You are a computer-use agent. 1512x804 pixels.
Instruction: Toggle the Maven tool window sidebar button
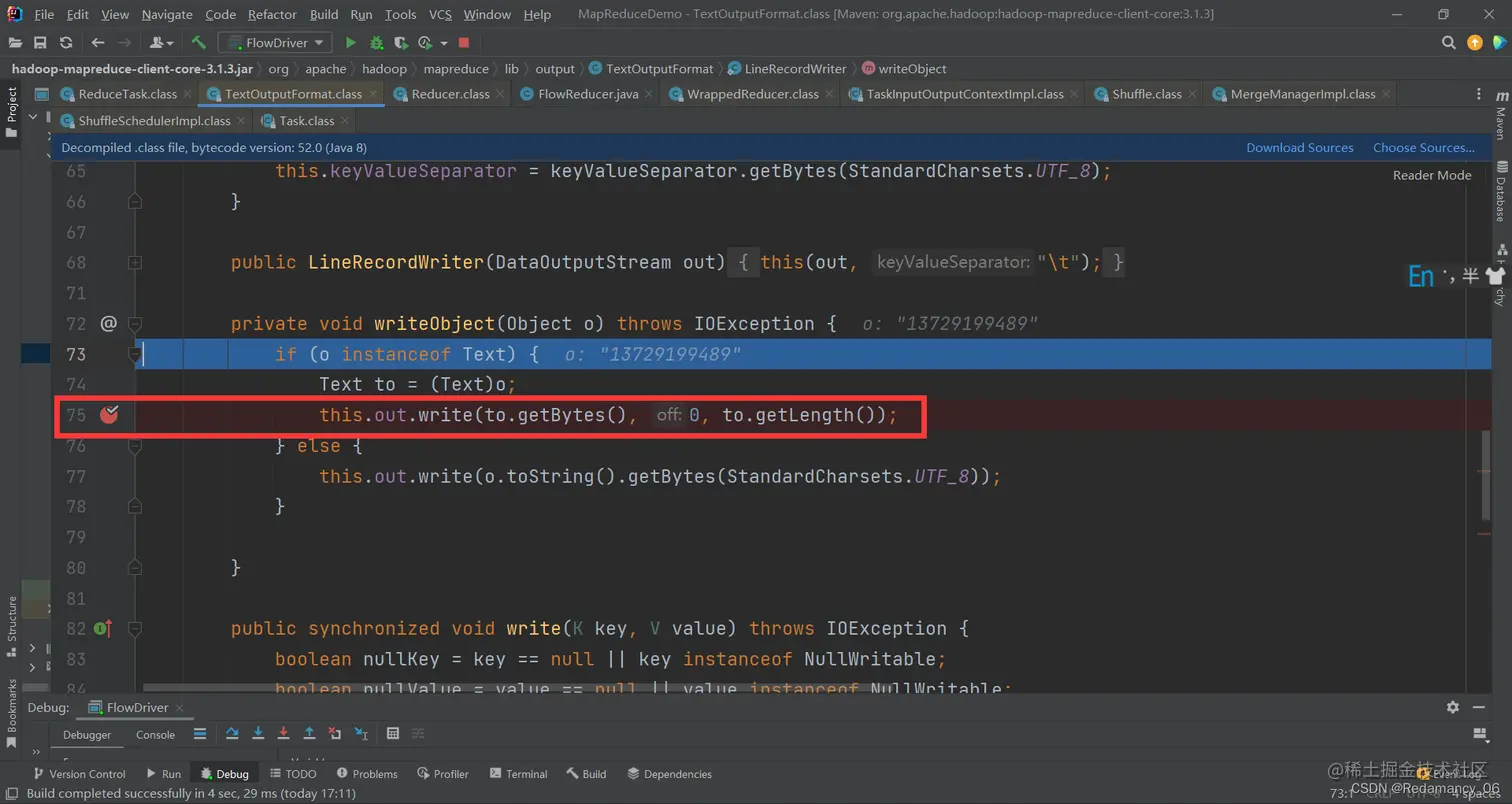click(x=1501, y=116)
